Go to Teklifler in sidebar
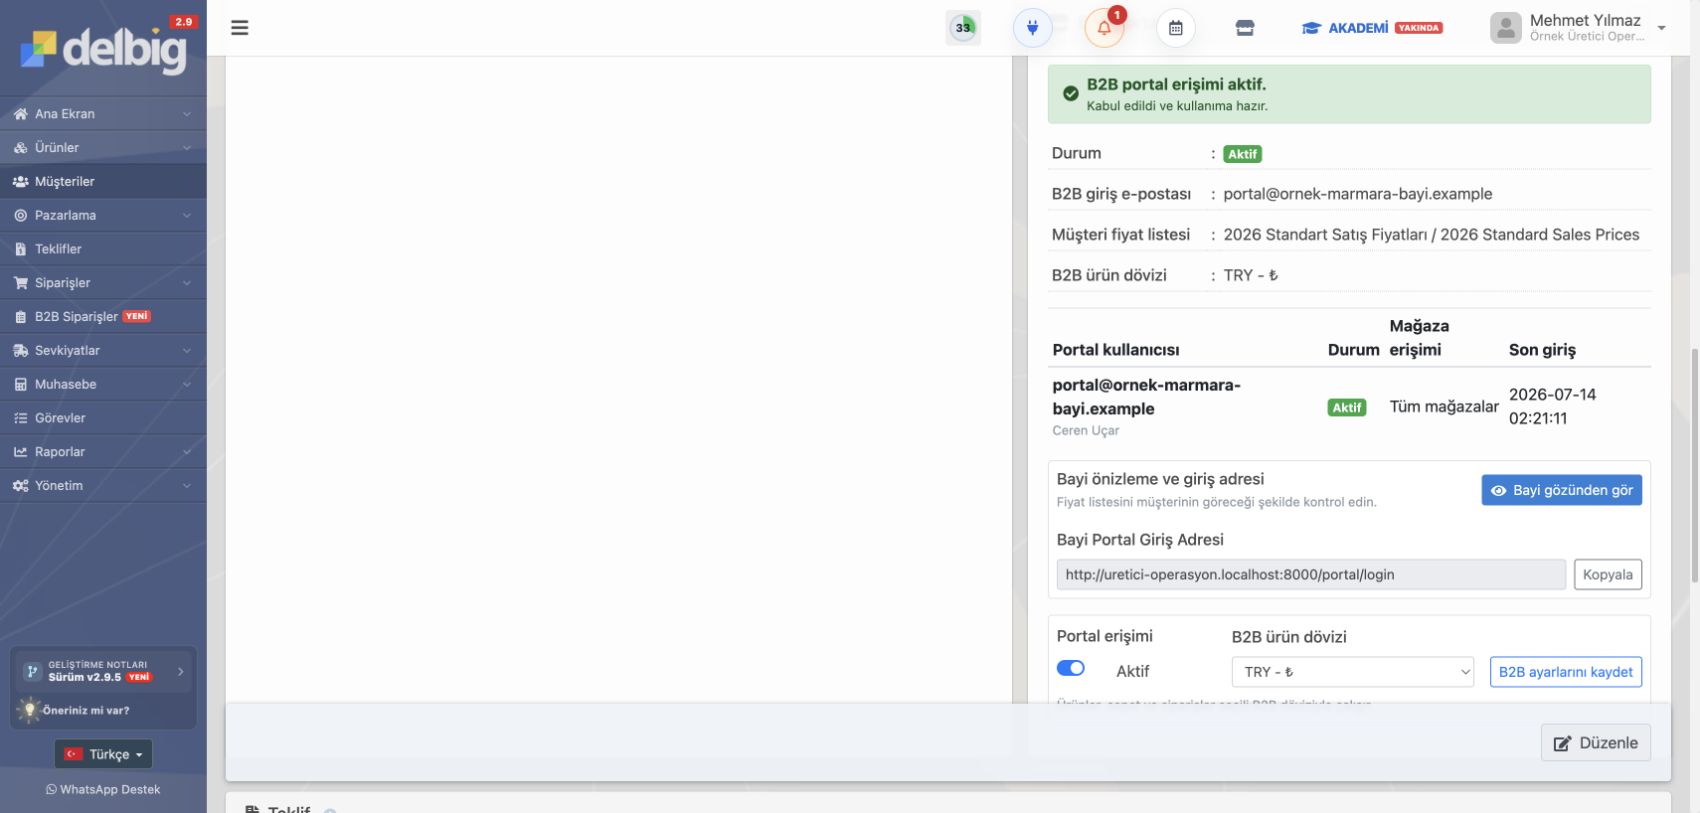 (103, 249)
